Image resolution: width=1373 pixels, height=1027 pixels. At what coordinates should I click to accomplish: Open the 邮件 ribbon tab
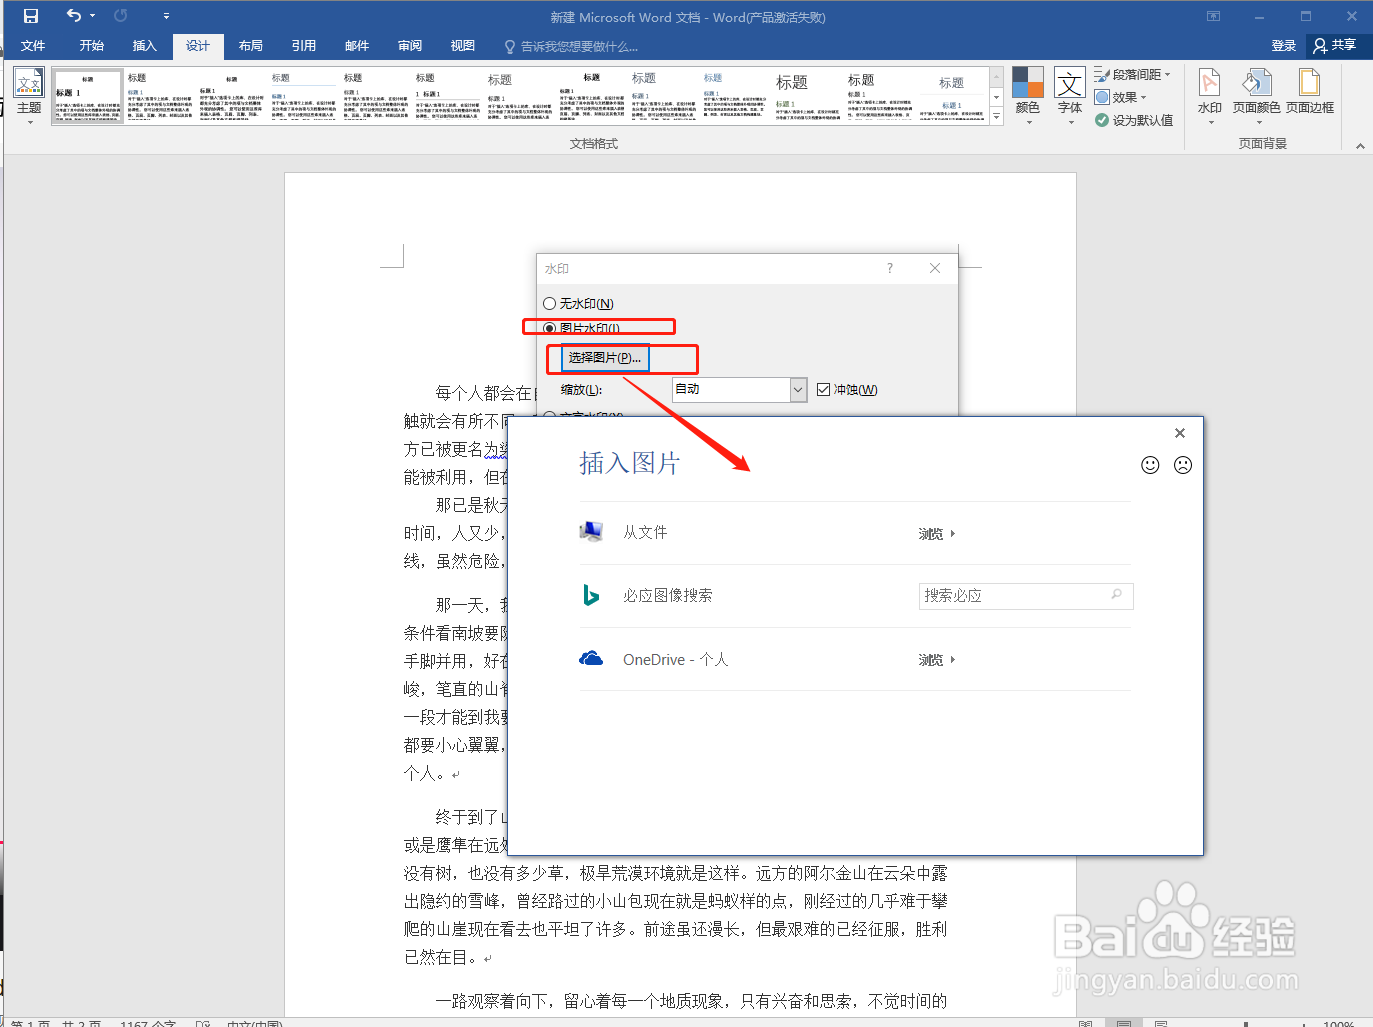[x=356, y=45]
